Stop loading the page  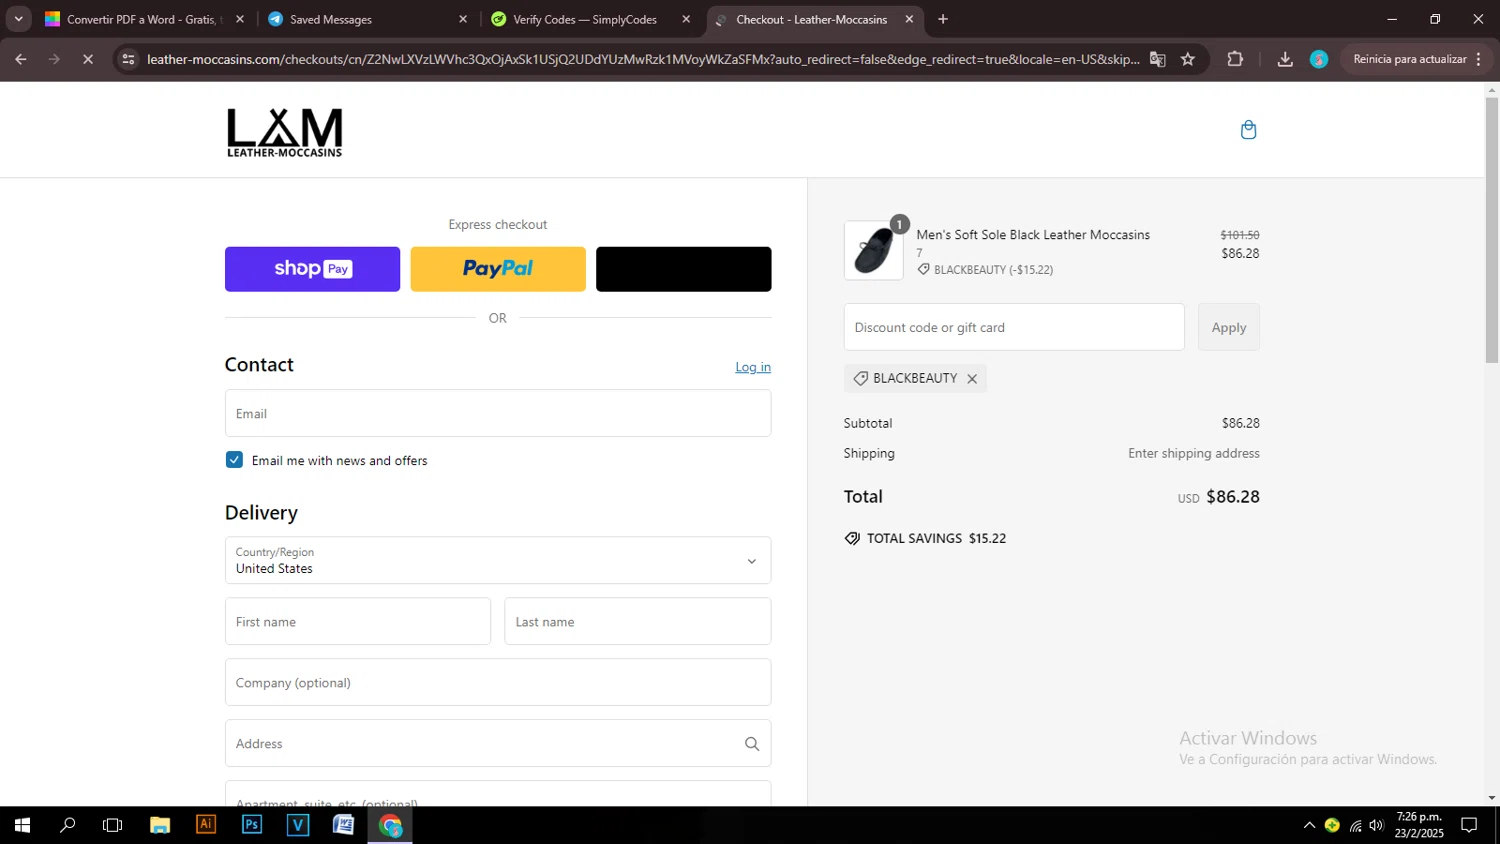(x=88, y=59)
